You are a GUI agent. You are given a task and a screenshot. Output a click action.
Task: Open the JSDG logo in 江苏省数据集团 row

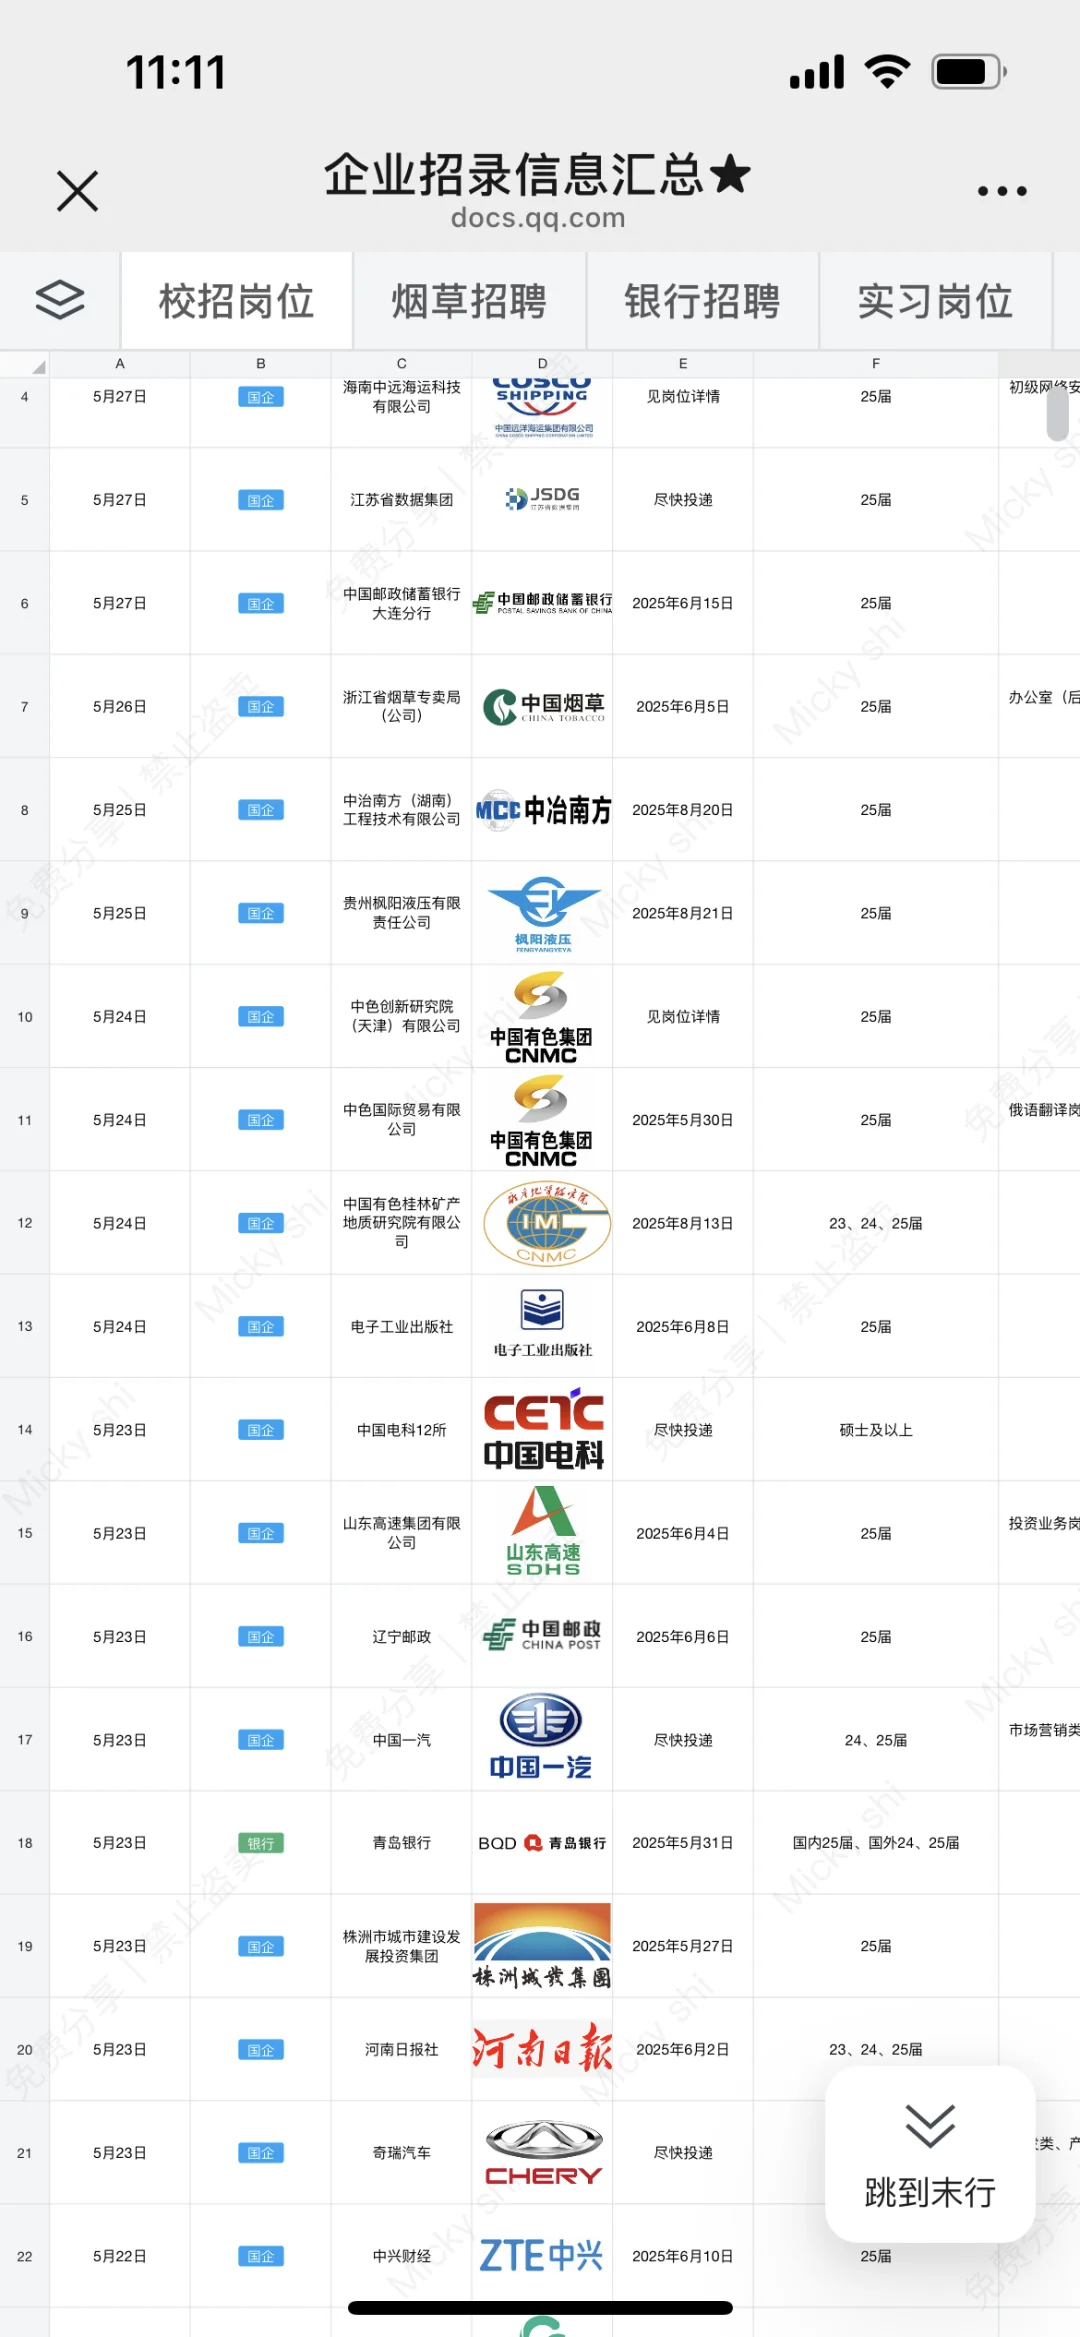(543, 498)
